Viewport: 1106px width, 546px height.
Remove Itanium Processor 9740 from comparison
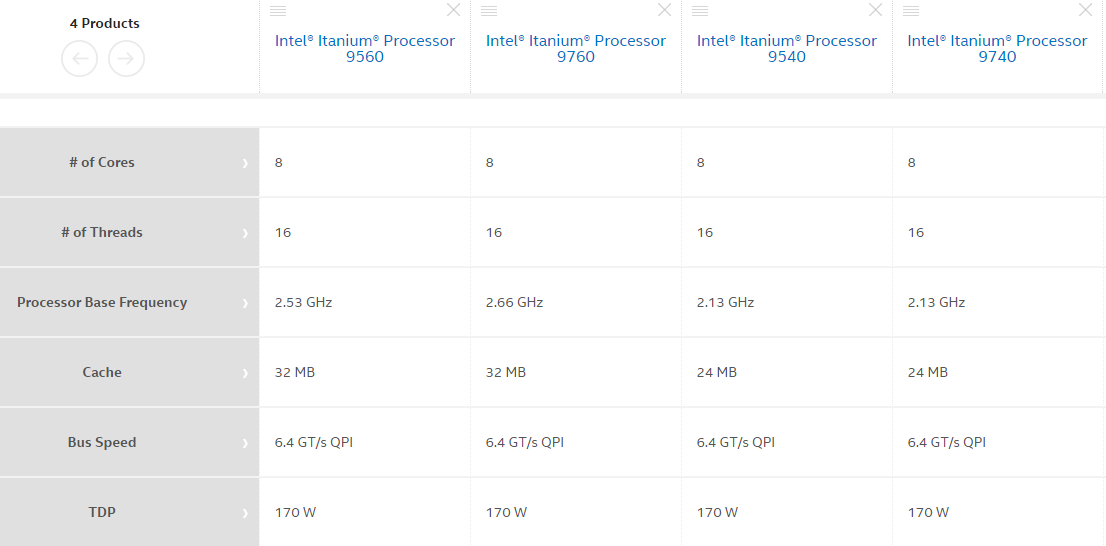point(1086,10)
